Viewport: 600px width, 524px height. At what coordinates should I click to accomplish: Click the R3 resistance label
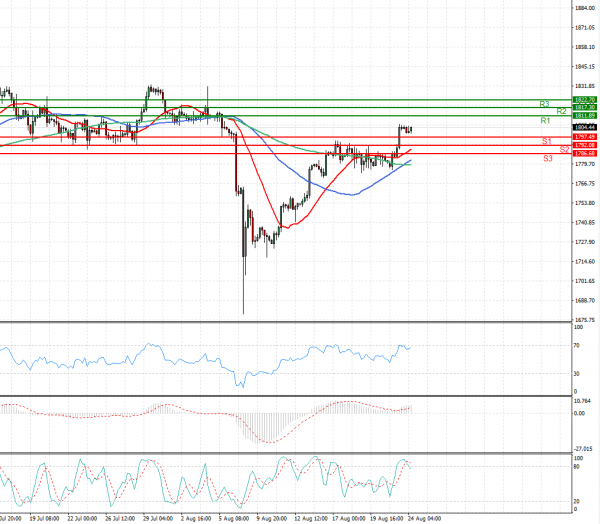(x=545, y=104)
